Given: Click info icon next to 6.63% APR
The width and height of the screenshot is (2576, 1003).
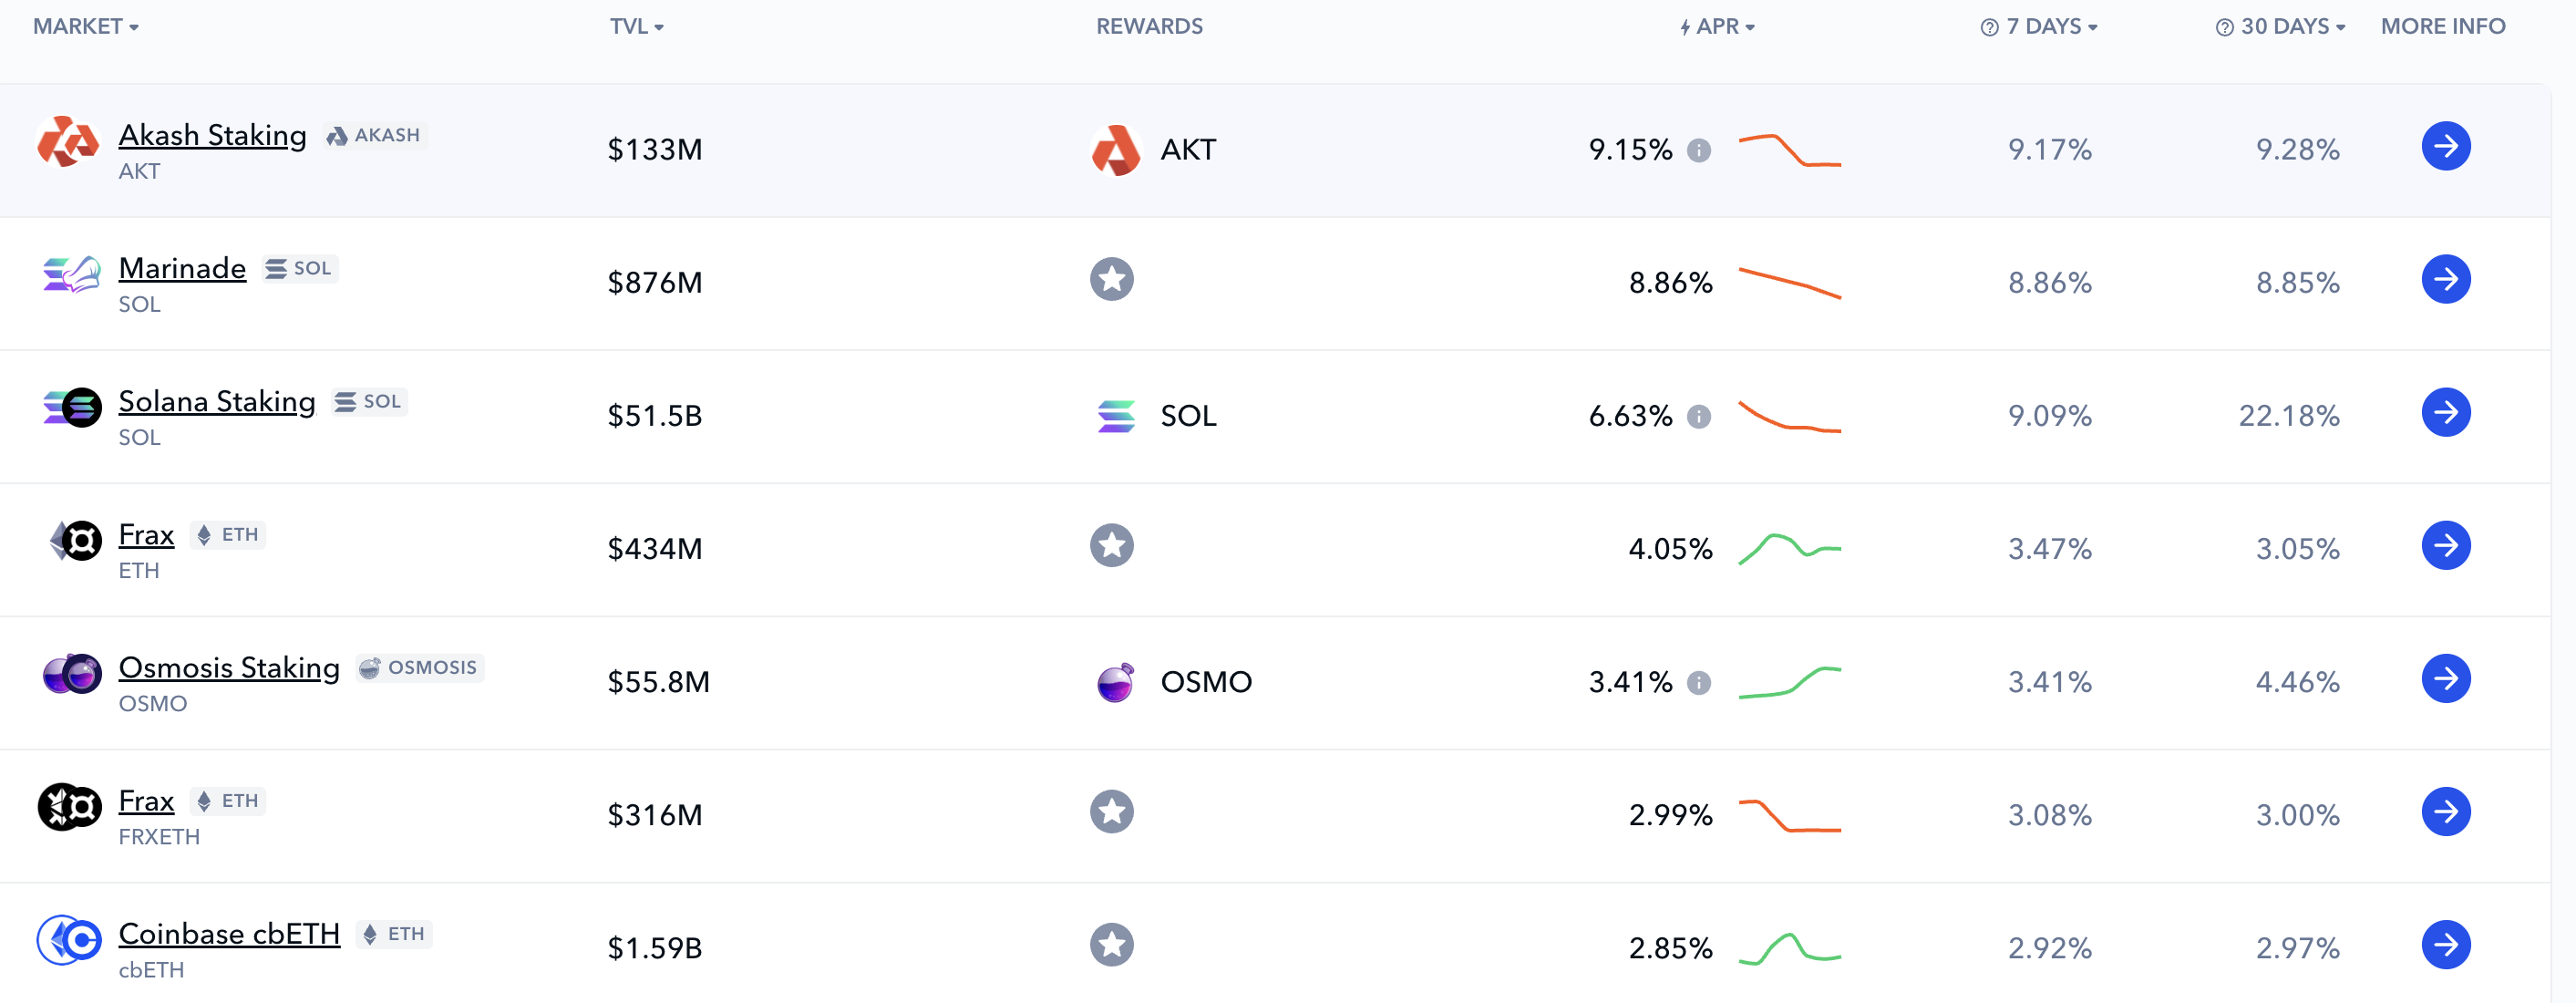Looking at the screenshot, I should point(1698,416).
